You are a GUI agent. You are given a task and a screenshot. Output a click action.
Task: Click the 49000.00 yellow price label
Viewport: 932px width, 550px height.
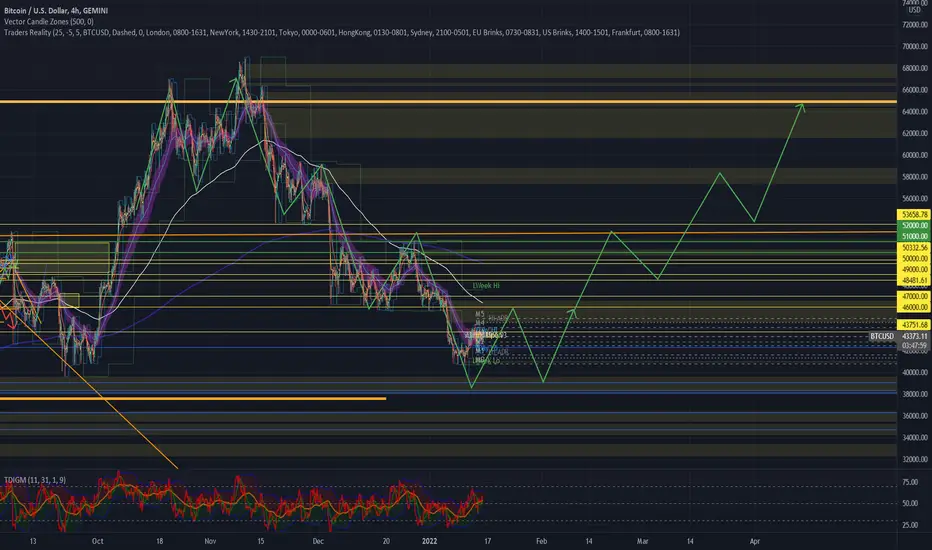point(914,269)
